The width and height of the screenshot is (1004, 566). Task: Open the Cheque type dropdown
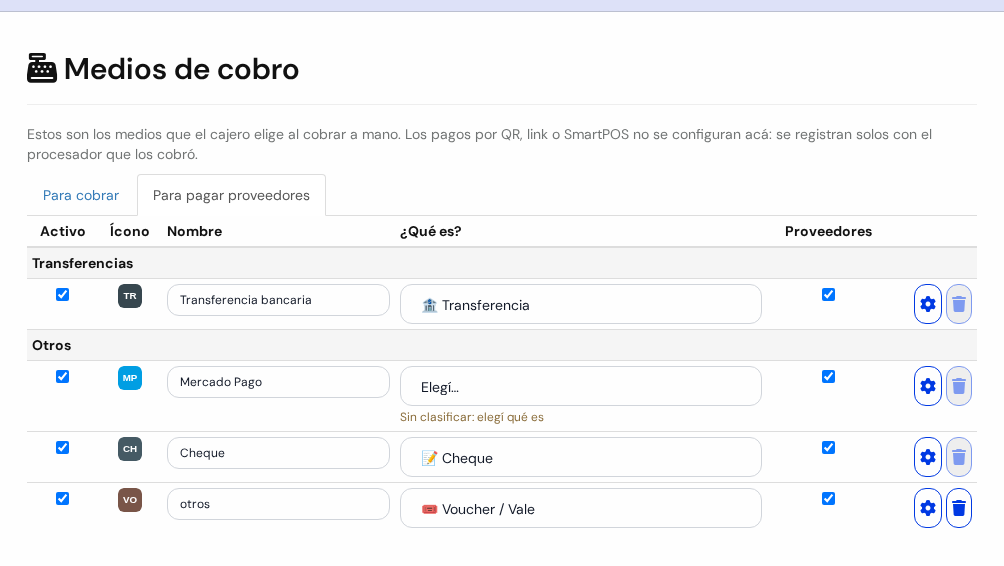tap(581, 457)
